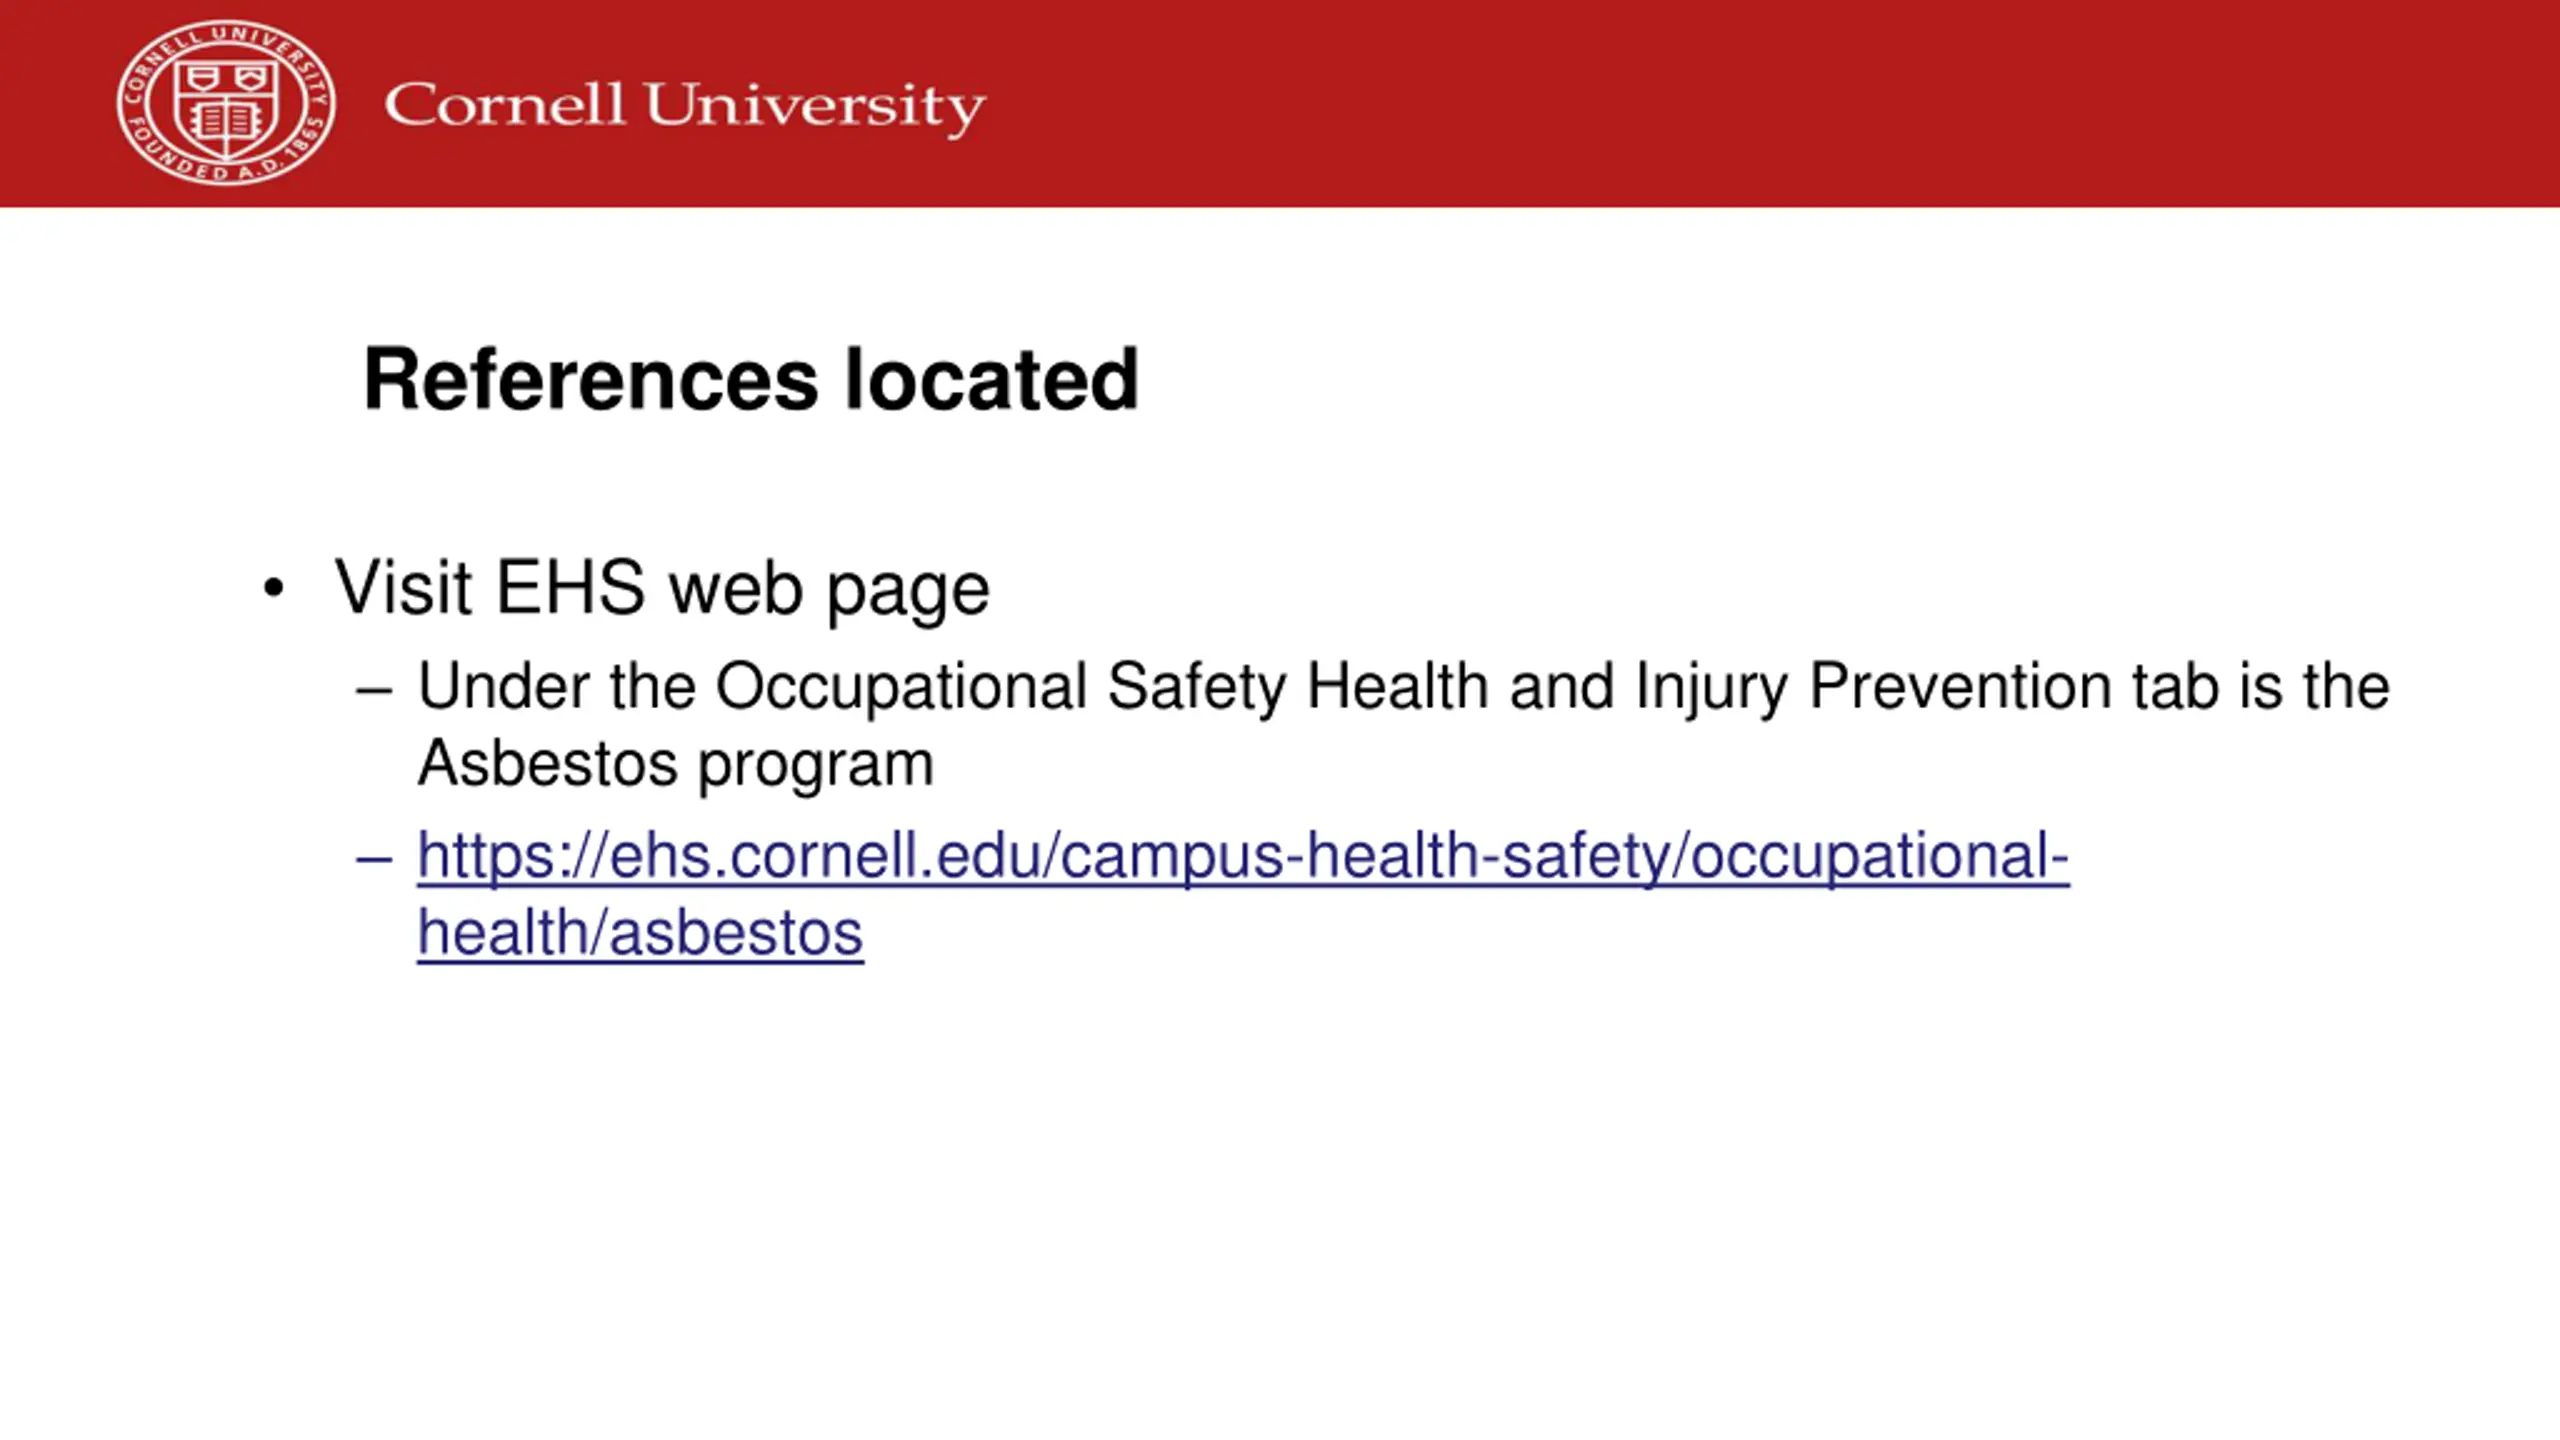The width and height of the screenshot is (2560, 1440).
Task: Click the dash preceding the https link
Action: [373, 859]
